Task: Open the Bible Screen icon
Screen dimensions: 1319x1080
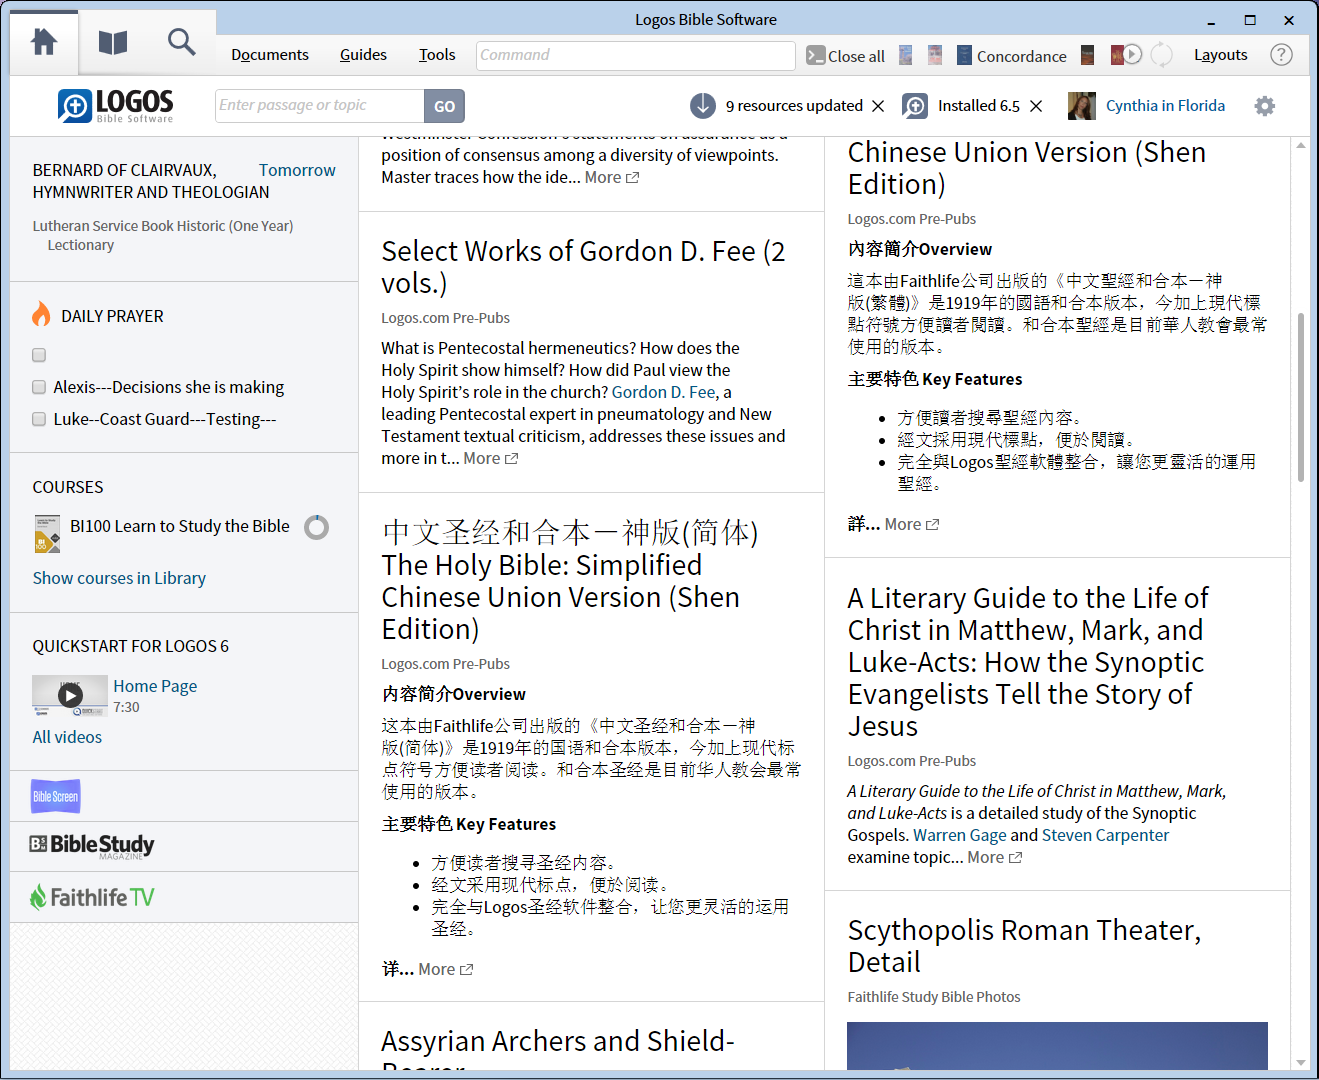Action: 56,796
